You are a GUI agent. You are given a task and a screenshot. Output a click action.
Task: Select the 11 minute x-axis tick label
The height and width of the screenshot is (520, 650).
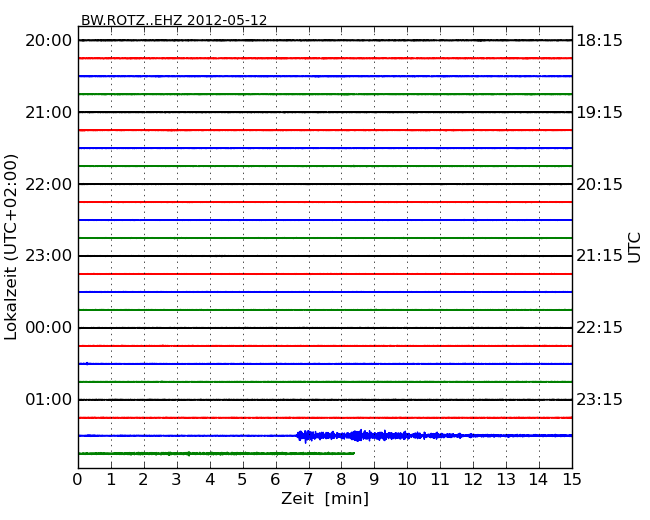click(440, 480)
